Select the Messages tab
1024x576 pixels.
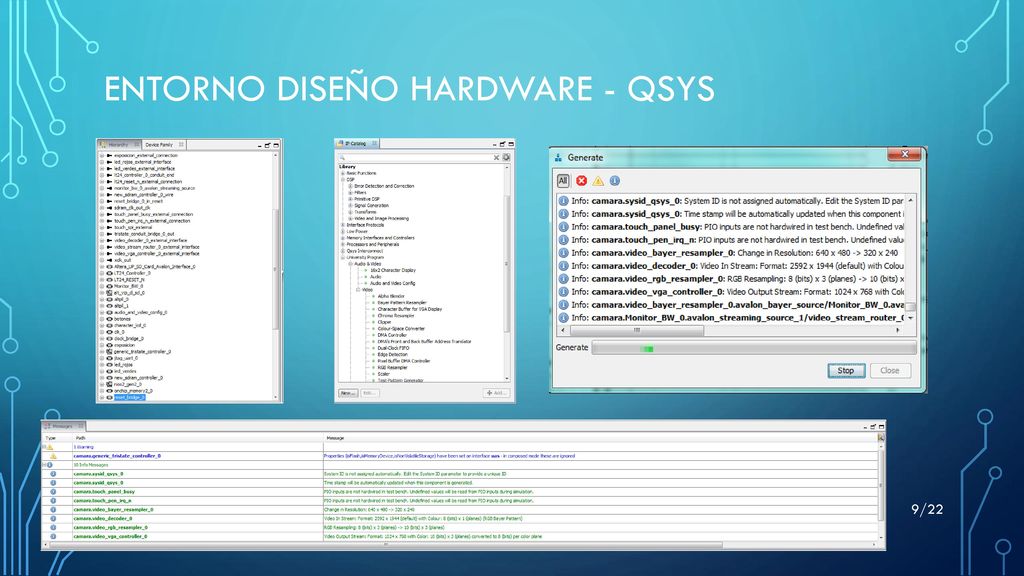click(x=63, y=426)
